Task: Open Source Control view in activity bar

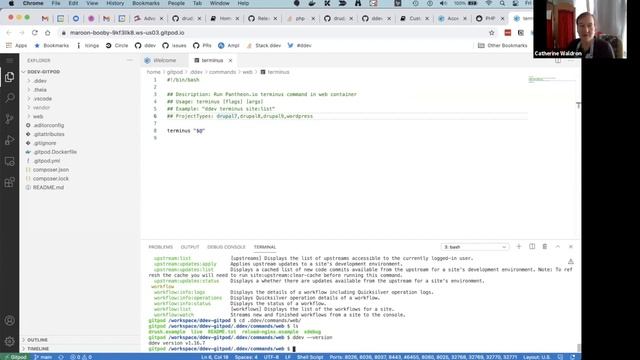Action: (9, 119)
